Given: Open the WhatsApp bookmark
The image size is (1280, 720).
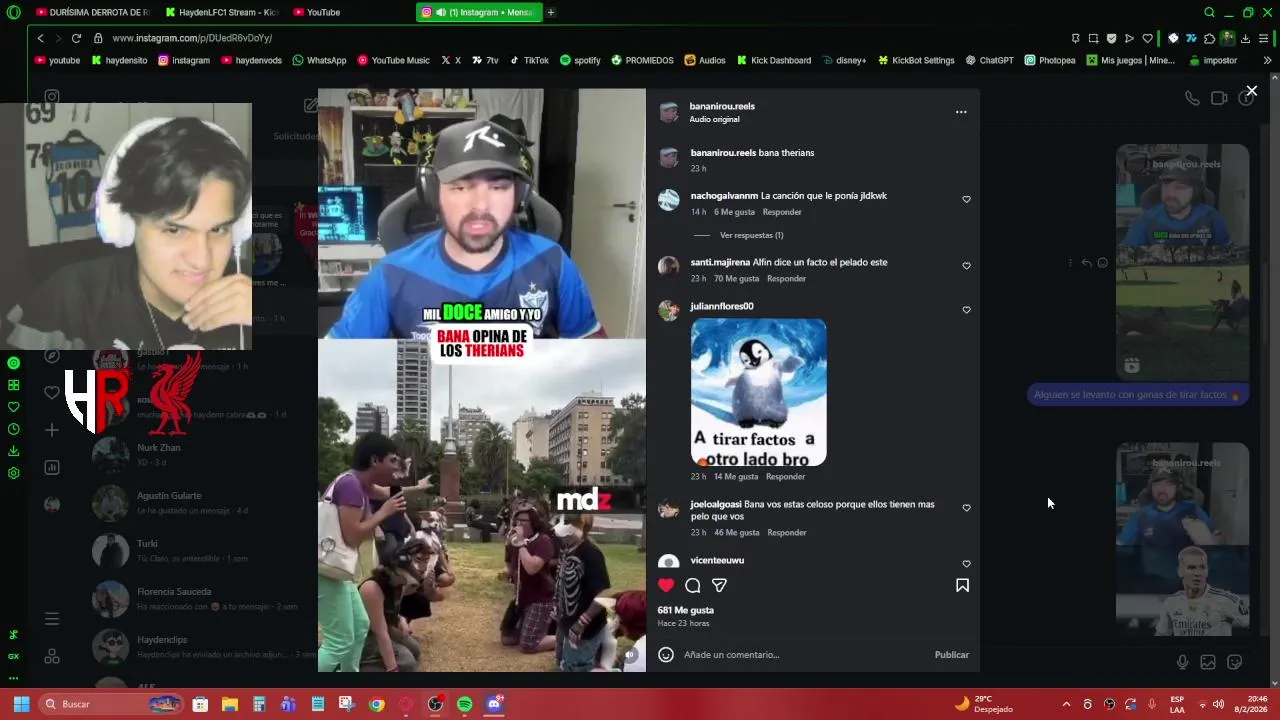Looking at the screenshot, I should point(319,60).
